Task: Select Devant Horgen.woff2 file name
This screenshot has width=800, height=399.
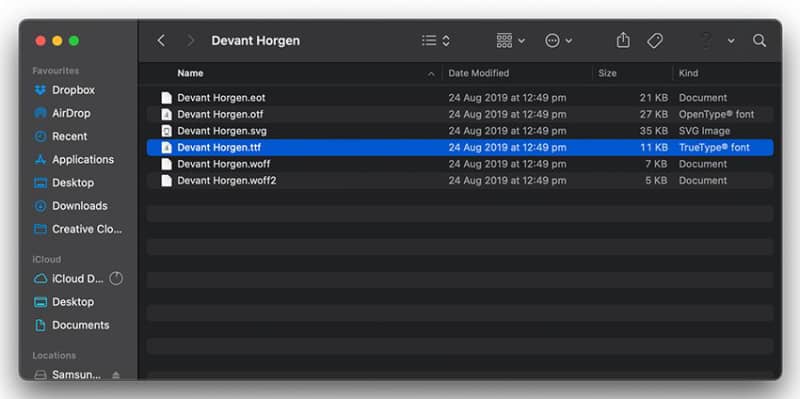Action: tap(227, 181)
